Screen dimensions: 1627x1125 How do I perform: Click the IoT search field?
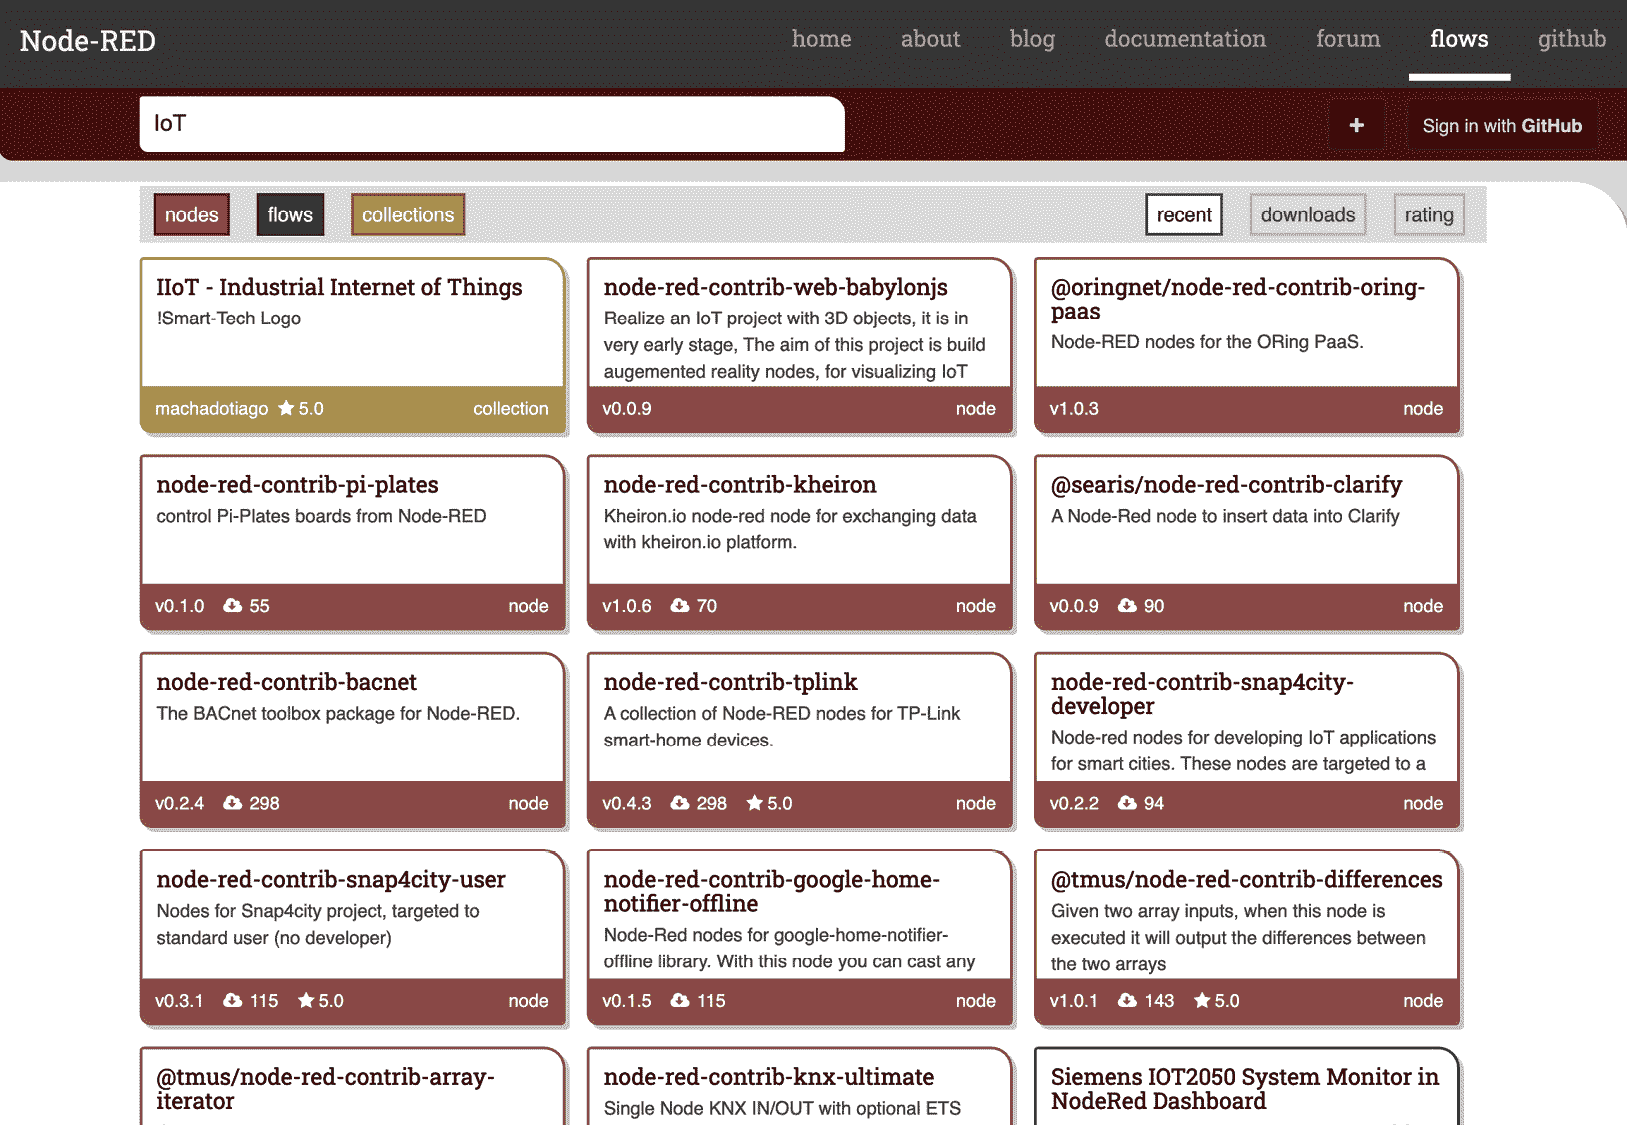[492, 124]
